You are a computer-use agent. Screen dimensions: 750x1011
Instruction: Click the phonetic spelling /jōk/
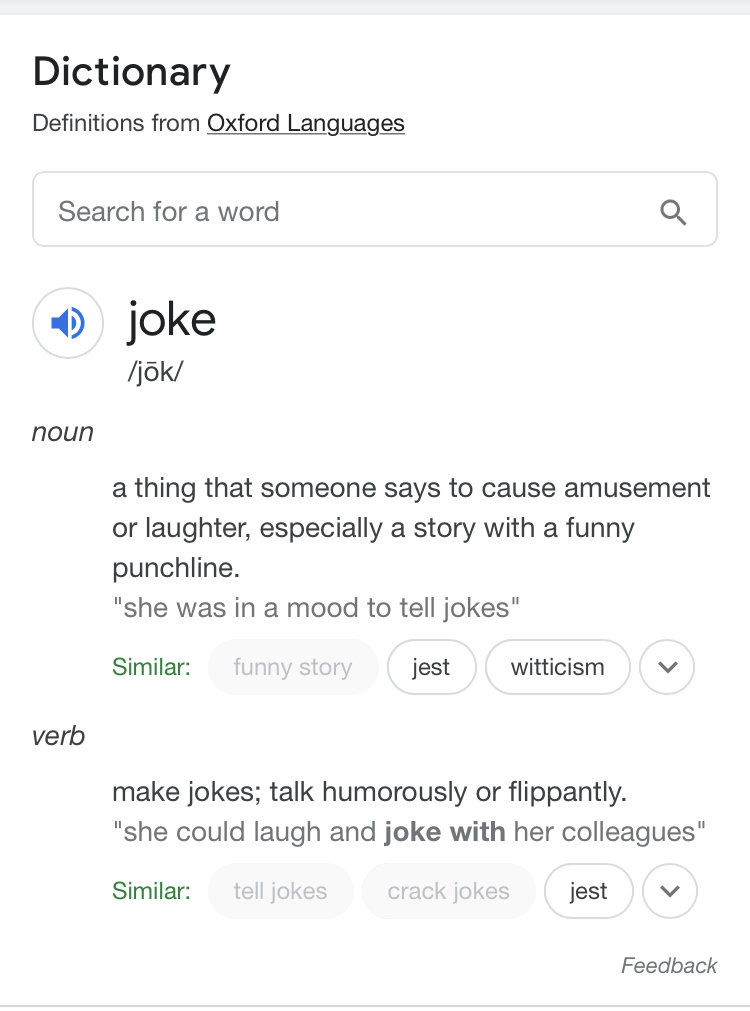(155, 372)
